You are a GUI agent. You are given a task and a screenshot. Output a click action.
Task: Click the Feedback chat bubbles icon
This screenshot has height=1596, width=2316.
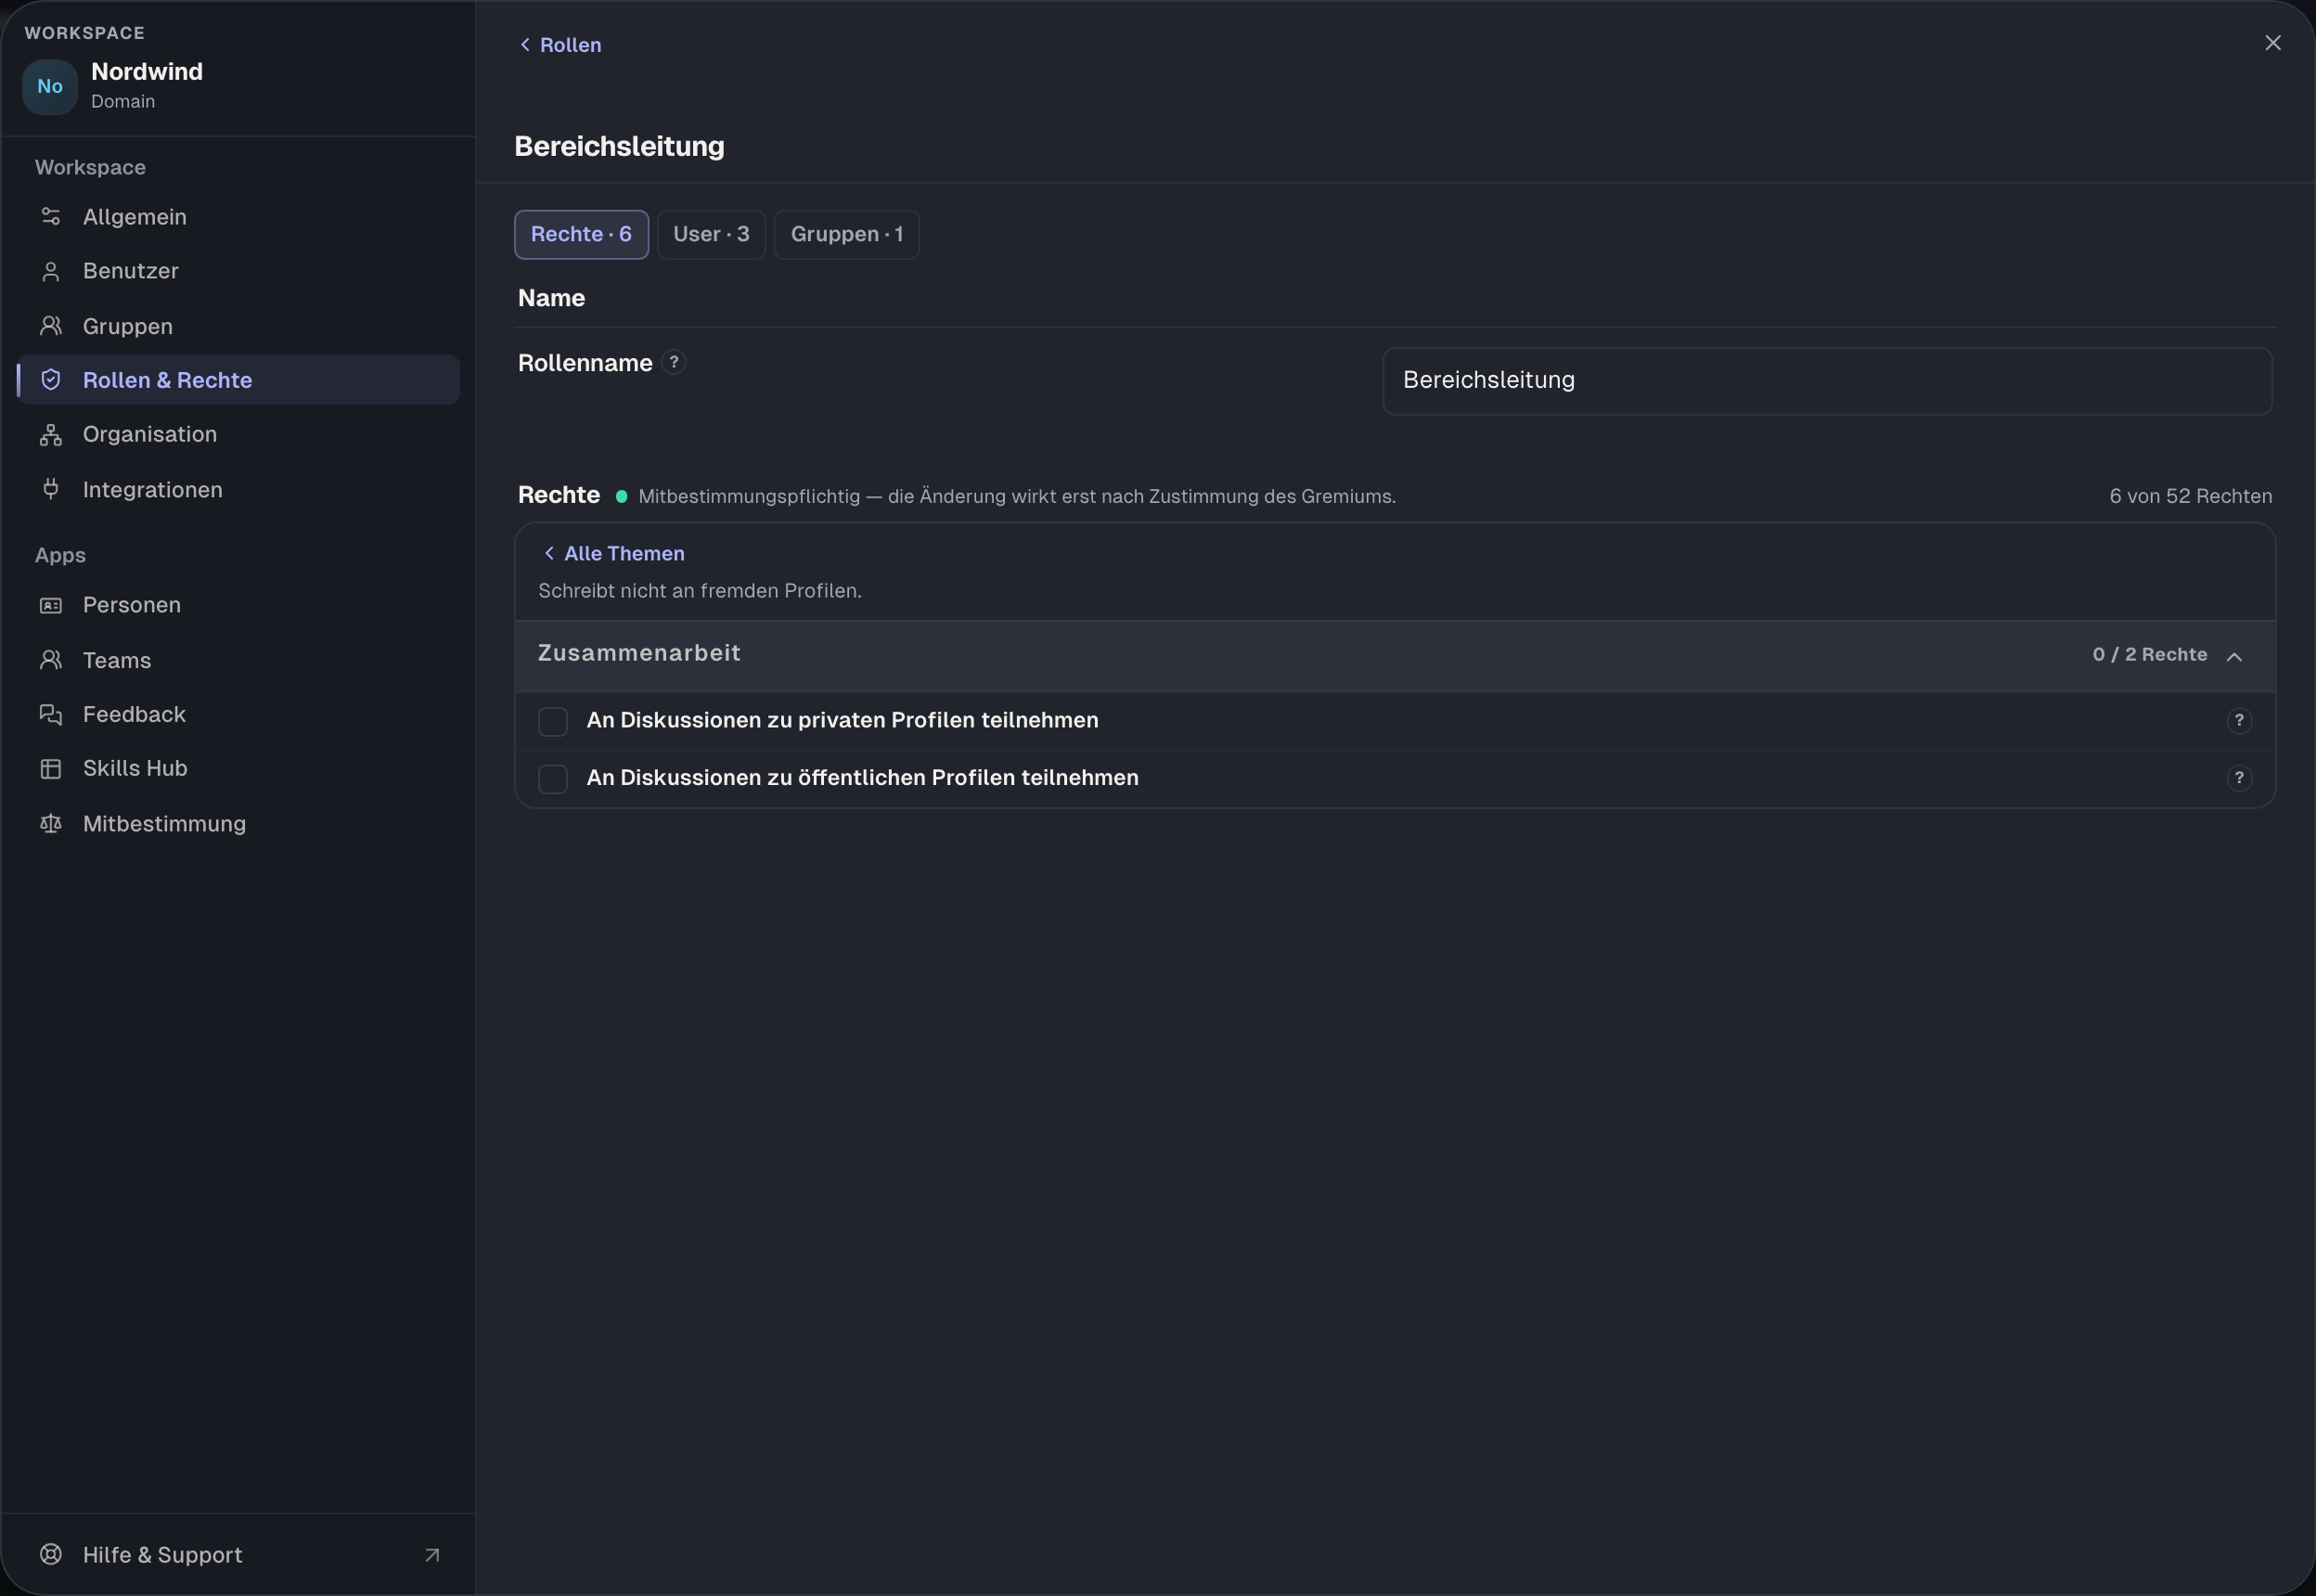coord(51,714)
